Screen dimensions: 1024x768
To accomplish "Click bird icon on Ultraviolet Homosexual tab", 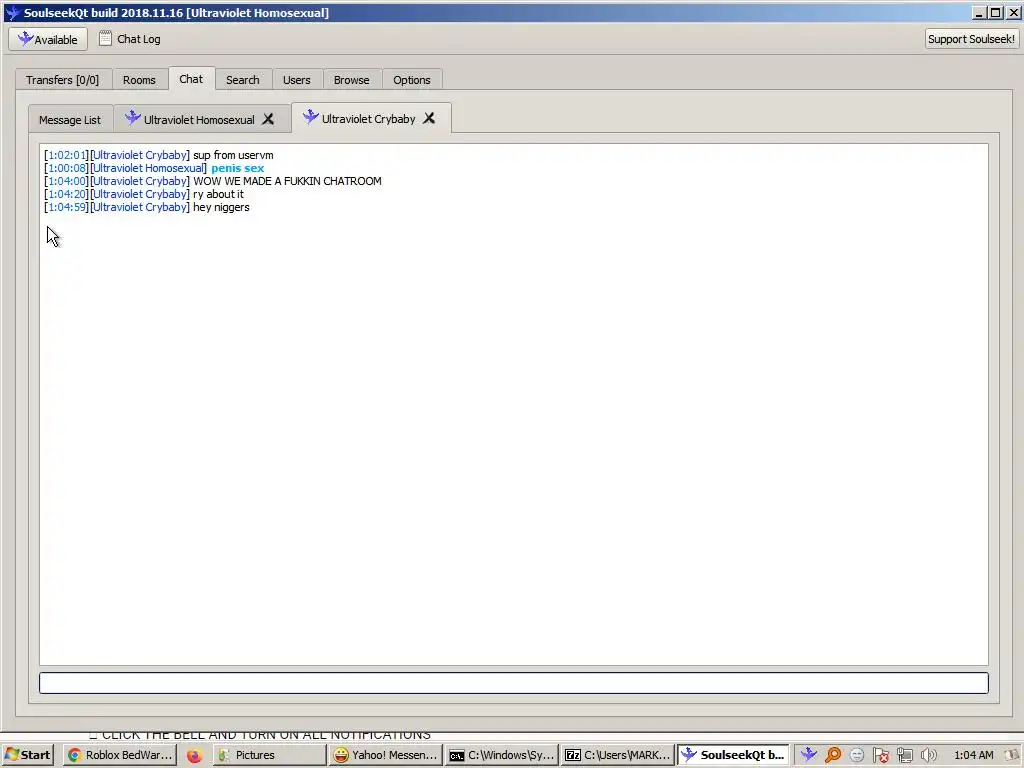I will point(133,118).
